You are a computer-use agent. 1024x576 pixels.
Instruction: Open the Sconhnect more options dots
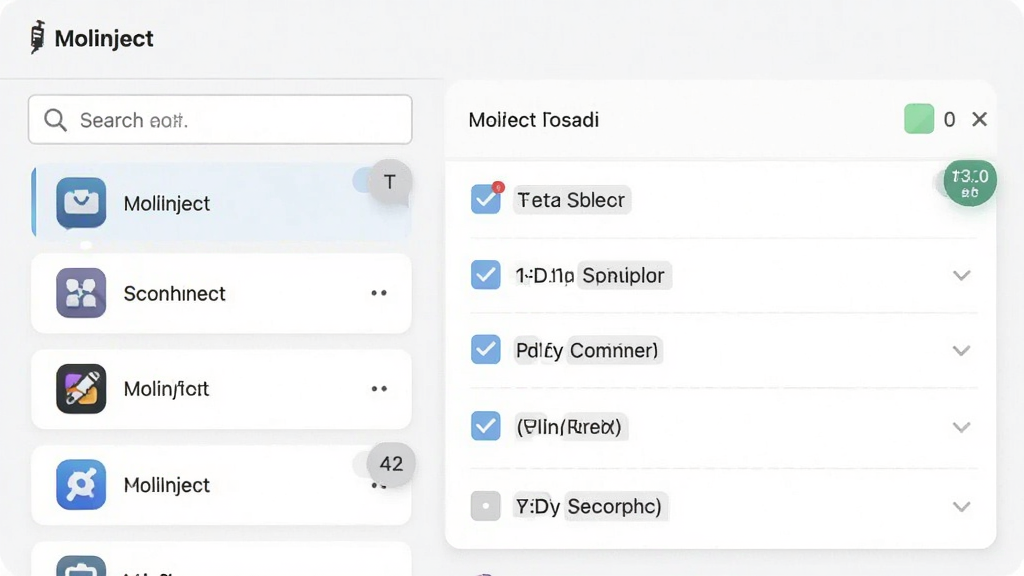tap(379, 293)
